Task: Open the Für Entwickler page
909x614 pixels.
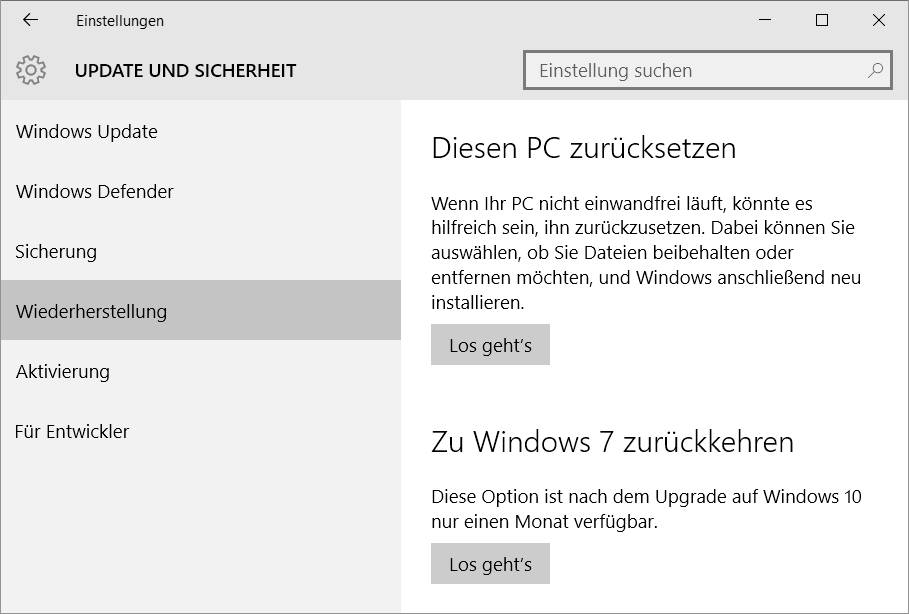Action: tap(71, 431)
